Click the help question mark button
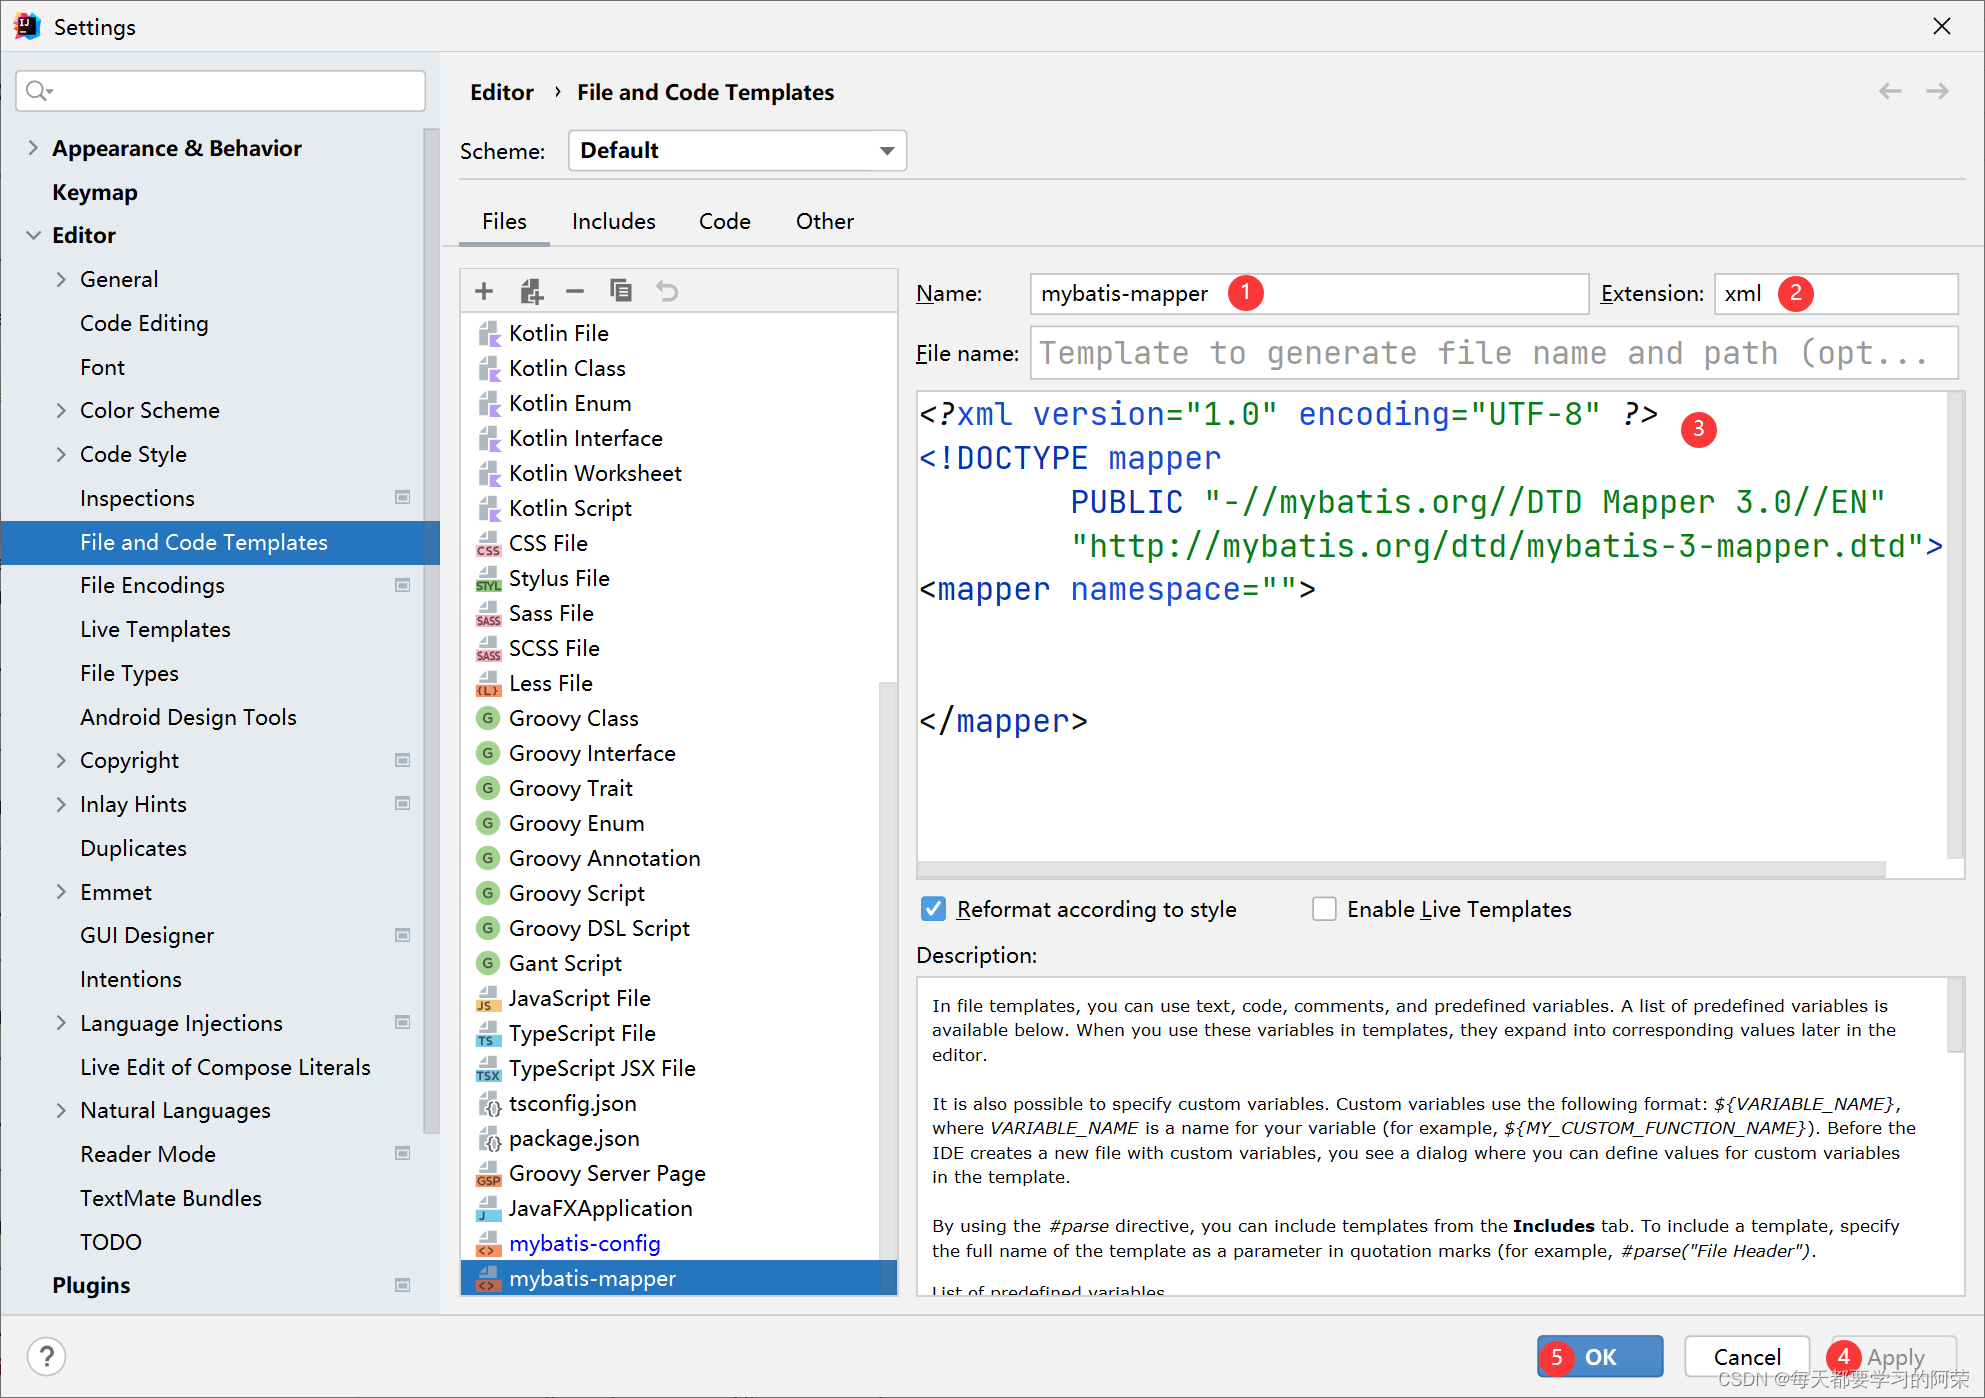Viewport: 1985px width, 1398px height. (47, 1357)
